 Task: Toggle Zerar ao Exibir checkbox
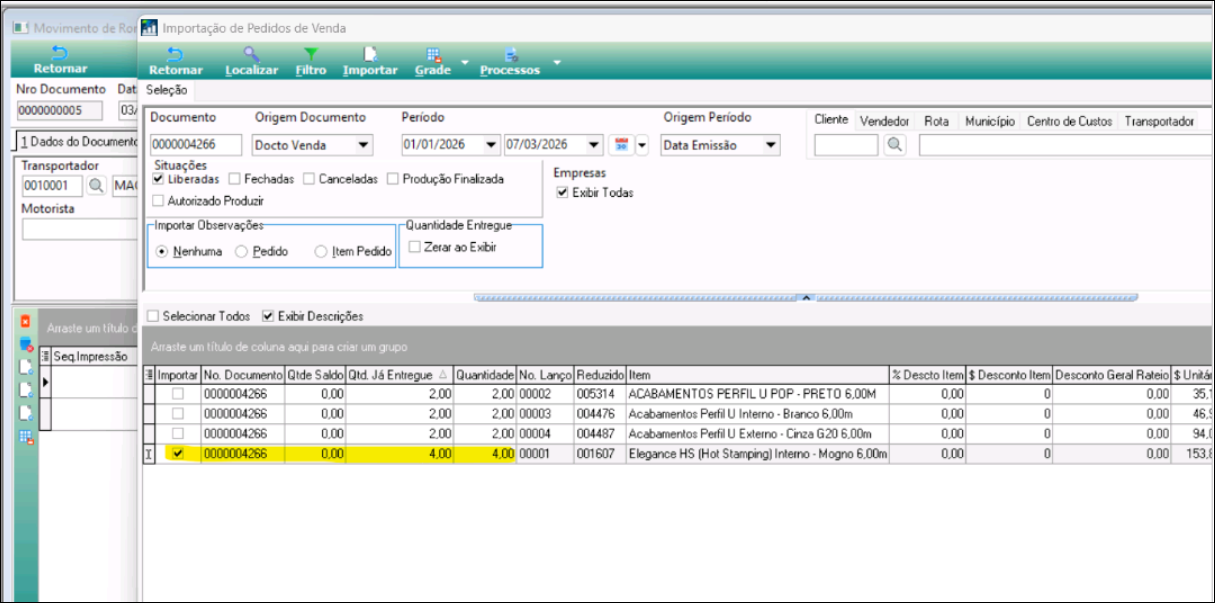[415, 247]
